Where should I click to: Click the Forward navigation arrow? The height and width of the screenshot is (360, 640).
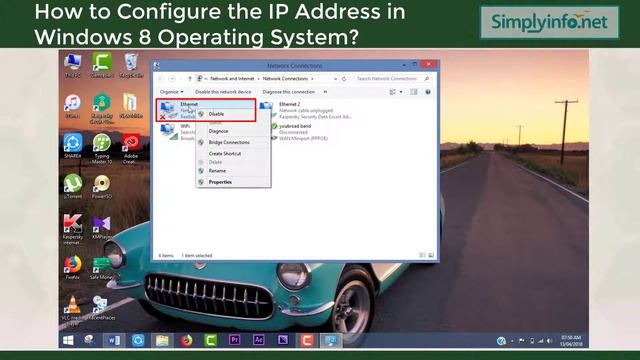pyautogui.click(x=172, y=78)
